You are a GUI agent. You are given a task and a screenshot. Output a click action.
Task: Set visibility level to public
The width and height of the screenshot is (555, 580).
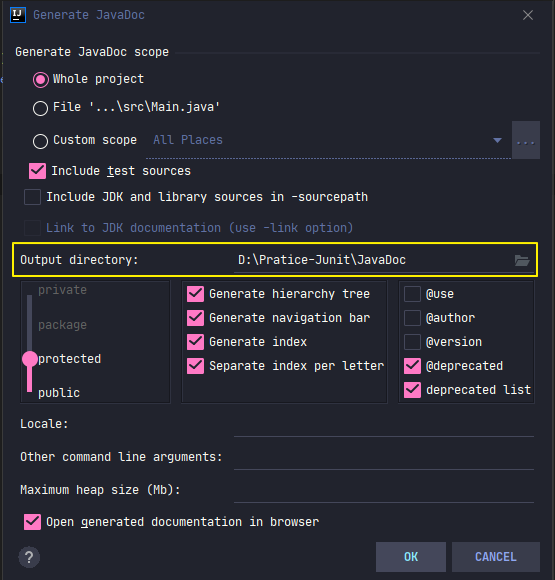(59, 393)
